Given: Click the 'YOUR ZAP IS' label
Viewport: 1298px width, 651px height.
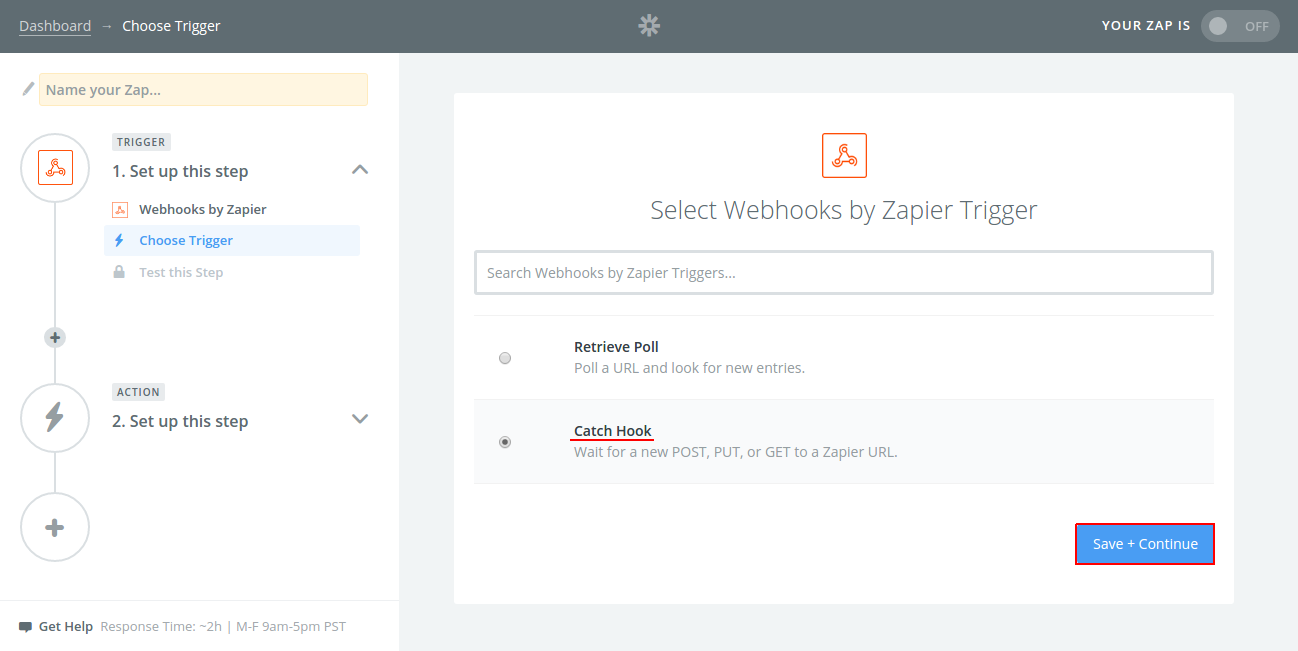Looking at the screenshot, I should pyautogui.click(x=1146, y=26).
